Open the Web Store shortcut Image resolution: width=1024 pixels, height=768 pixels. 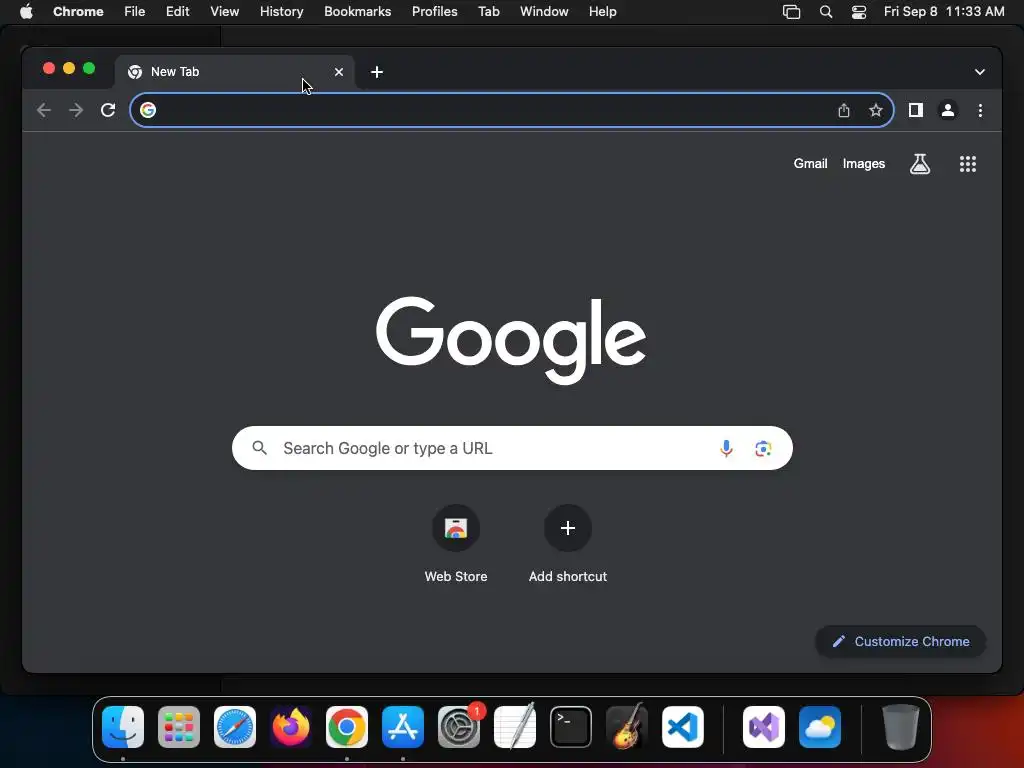456,544
